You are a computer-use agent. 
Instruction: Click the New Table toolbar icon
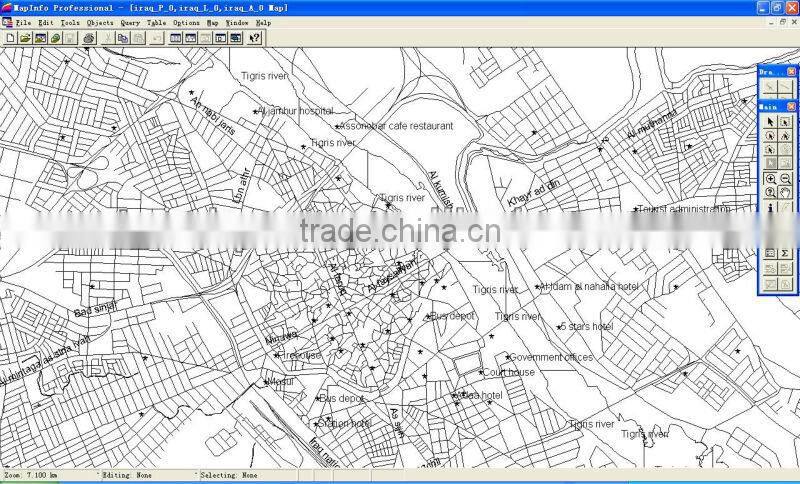10,38
